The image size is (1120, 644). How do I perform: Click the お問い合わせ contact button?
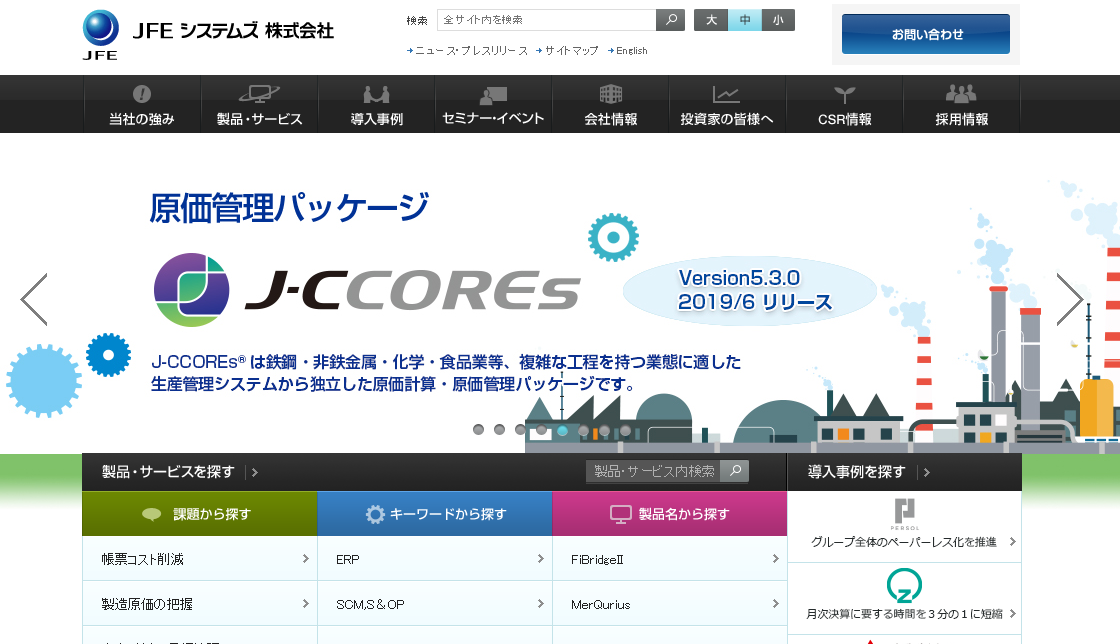[926, 34]
